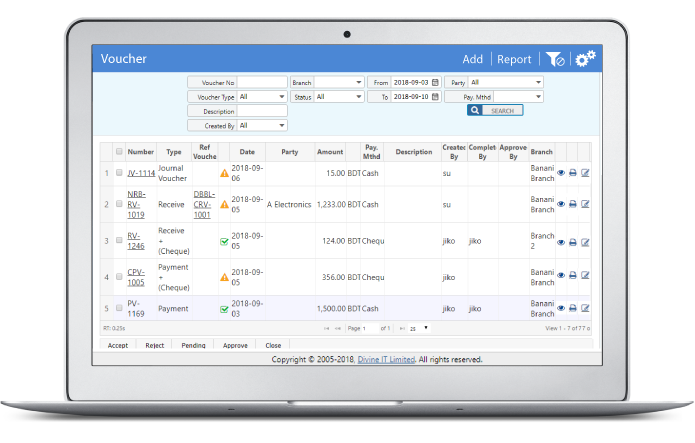The width and height of the screenshot is (695, 443).
Task: Toggle the select-all checkbox in table header
Action: (x=119, y=152)
